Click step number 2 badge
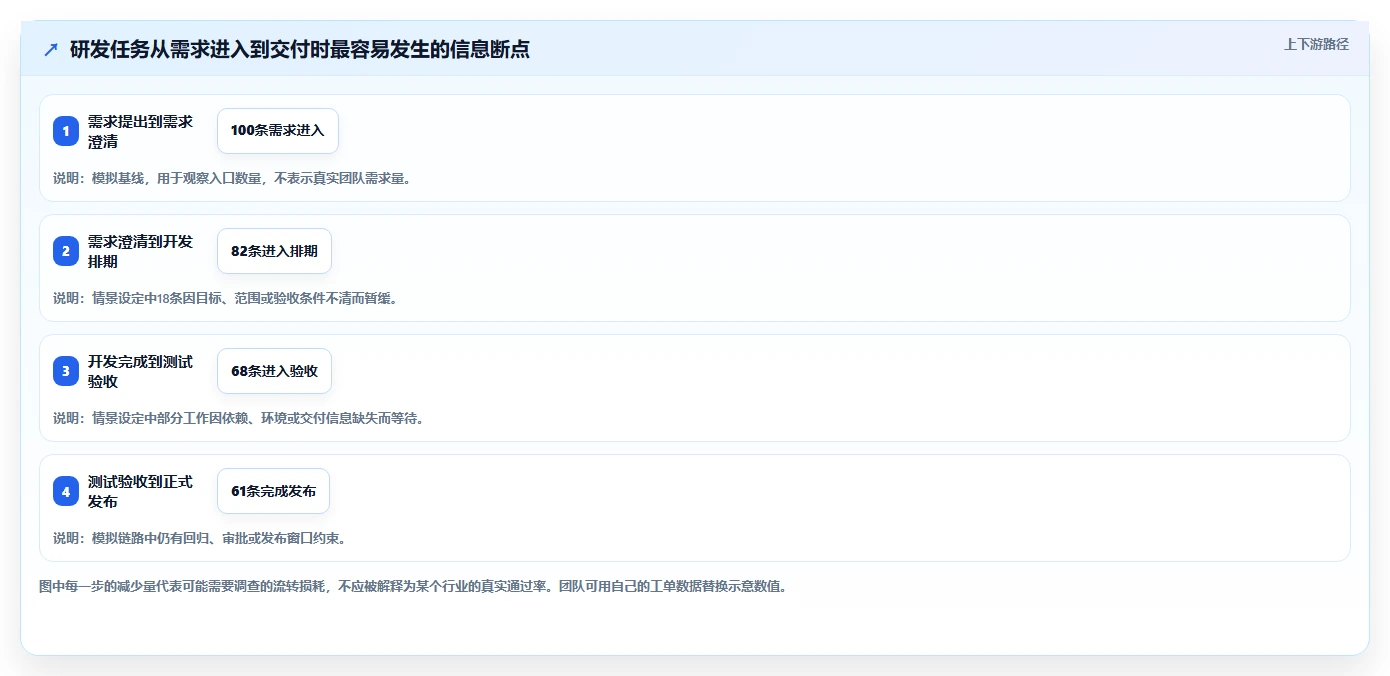Image resolution: width=1390 pixels, height=676 pixels. 66,251
